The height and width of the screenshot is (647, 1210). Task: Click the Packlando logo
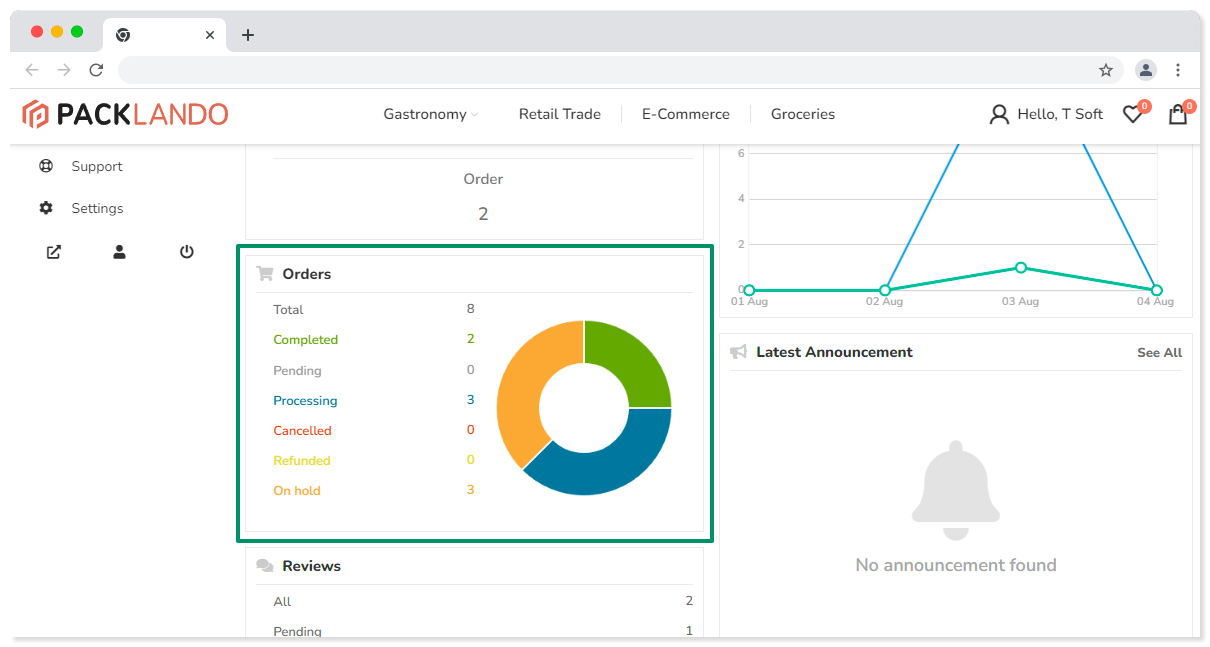(126, 114)
